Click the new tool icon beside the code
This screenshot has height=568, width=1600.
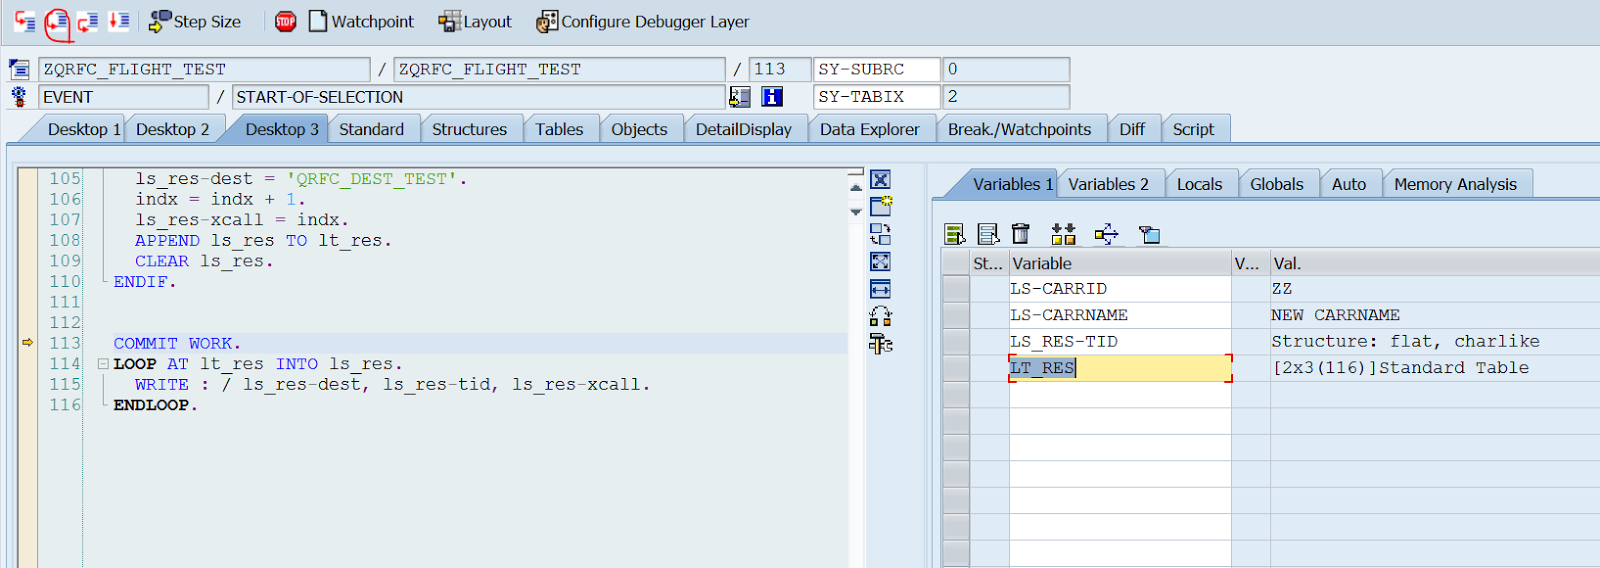(880, 207)
